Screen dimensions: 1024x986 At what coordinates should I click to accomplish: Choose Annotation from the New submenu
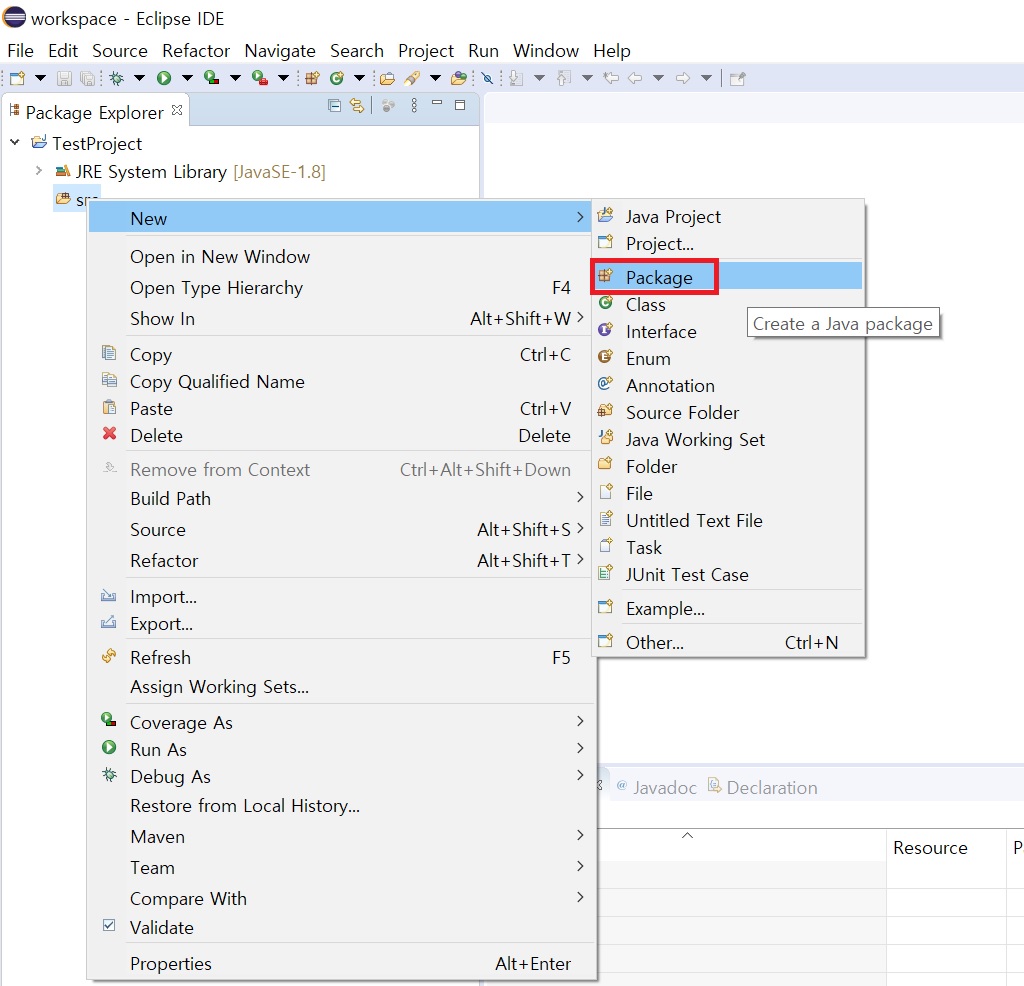(x=728, y=385)
